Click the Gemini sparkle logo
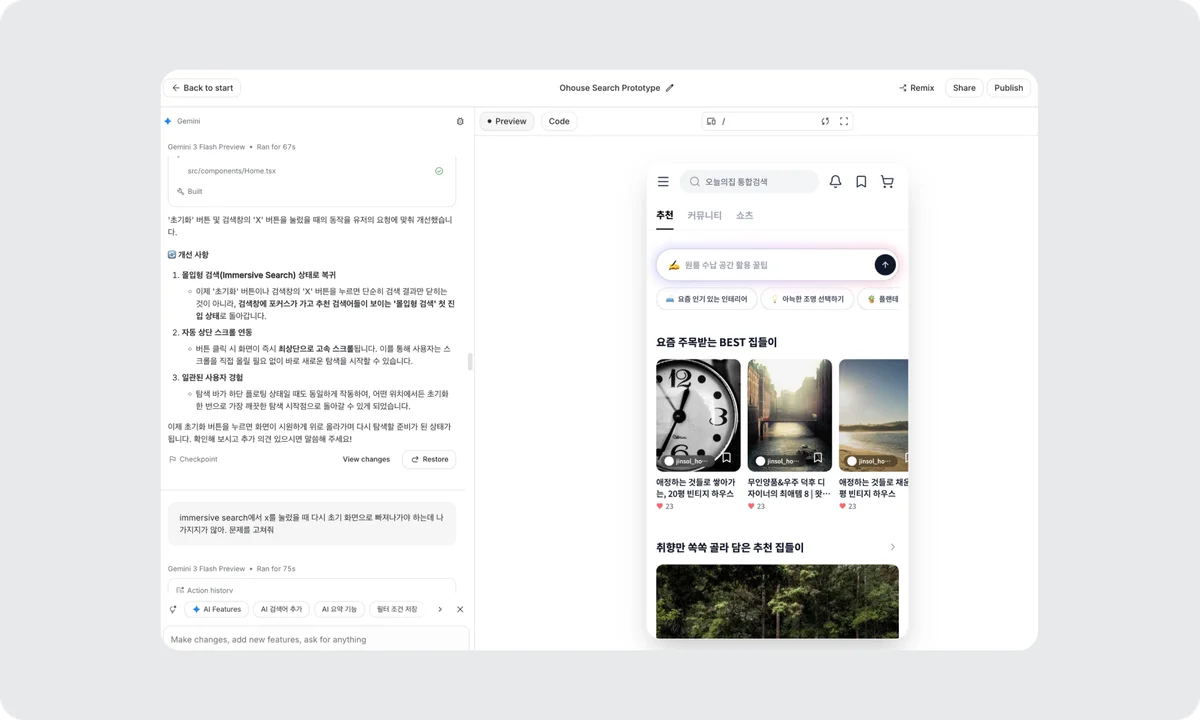The height and width of the screenshot is (720, 1200). (x=168, y=121)
